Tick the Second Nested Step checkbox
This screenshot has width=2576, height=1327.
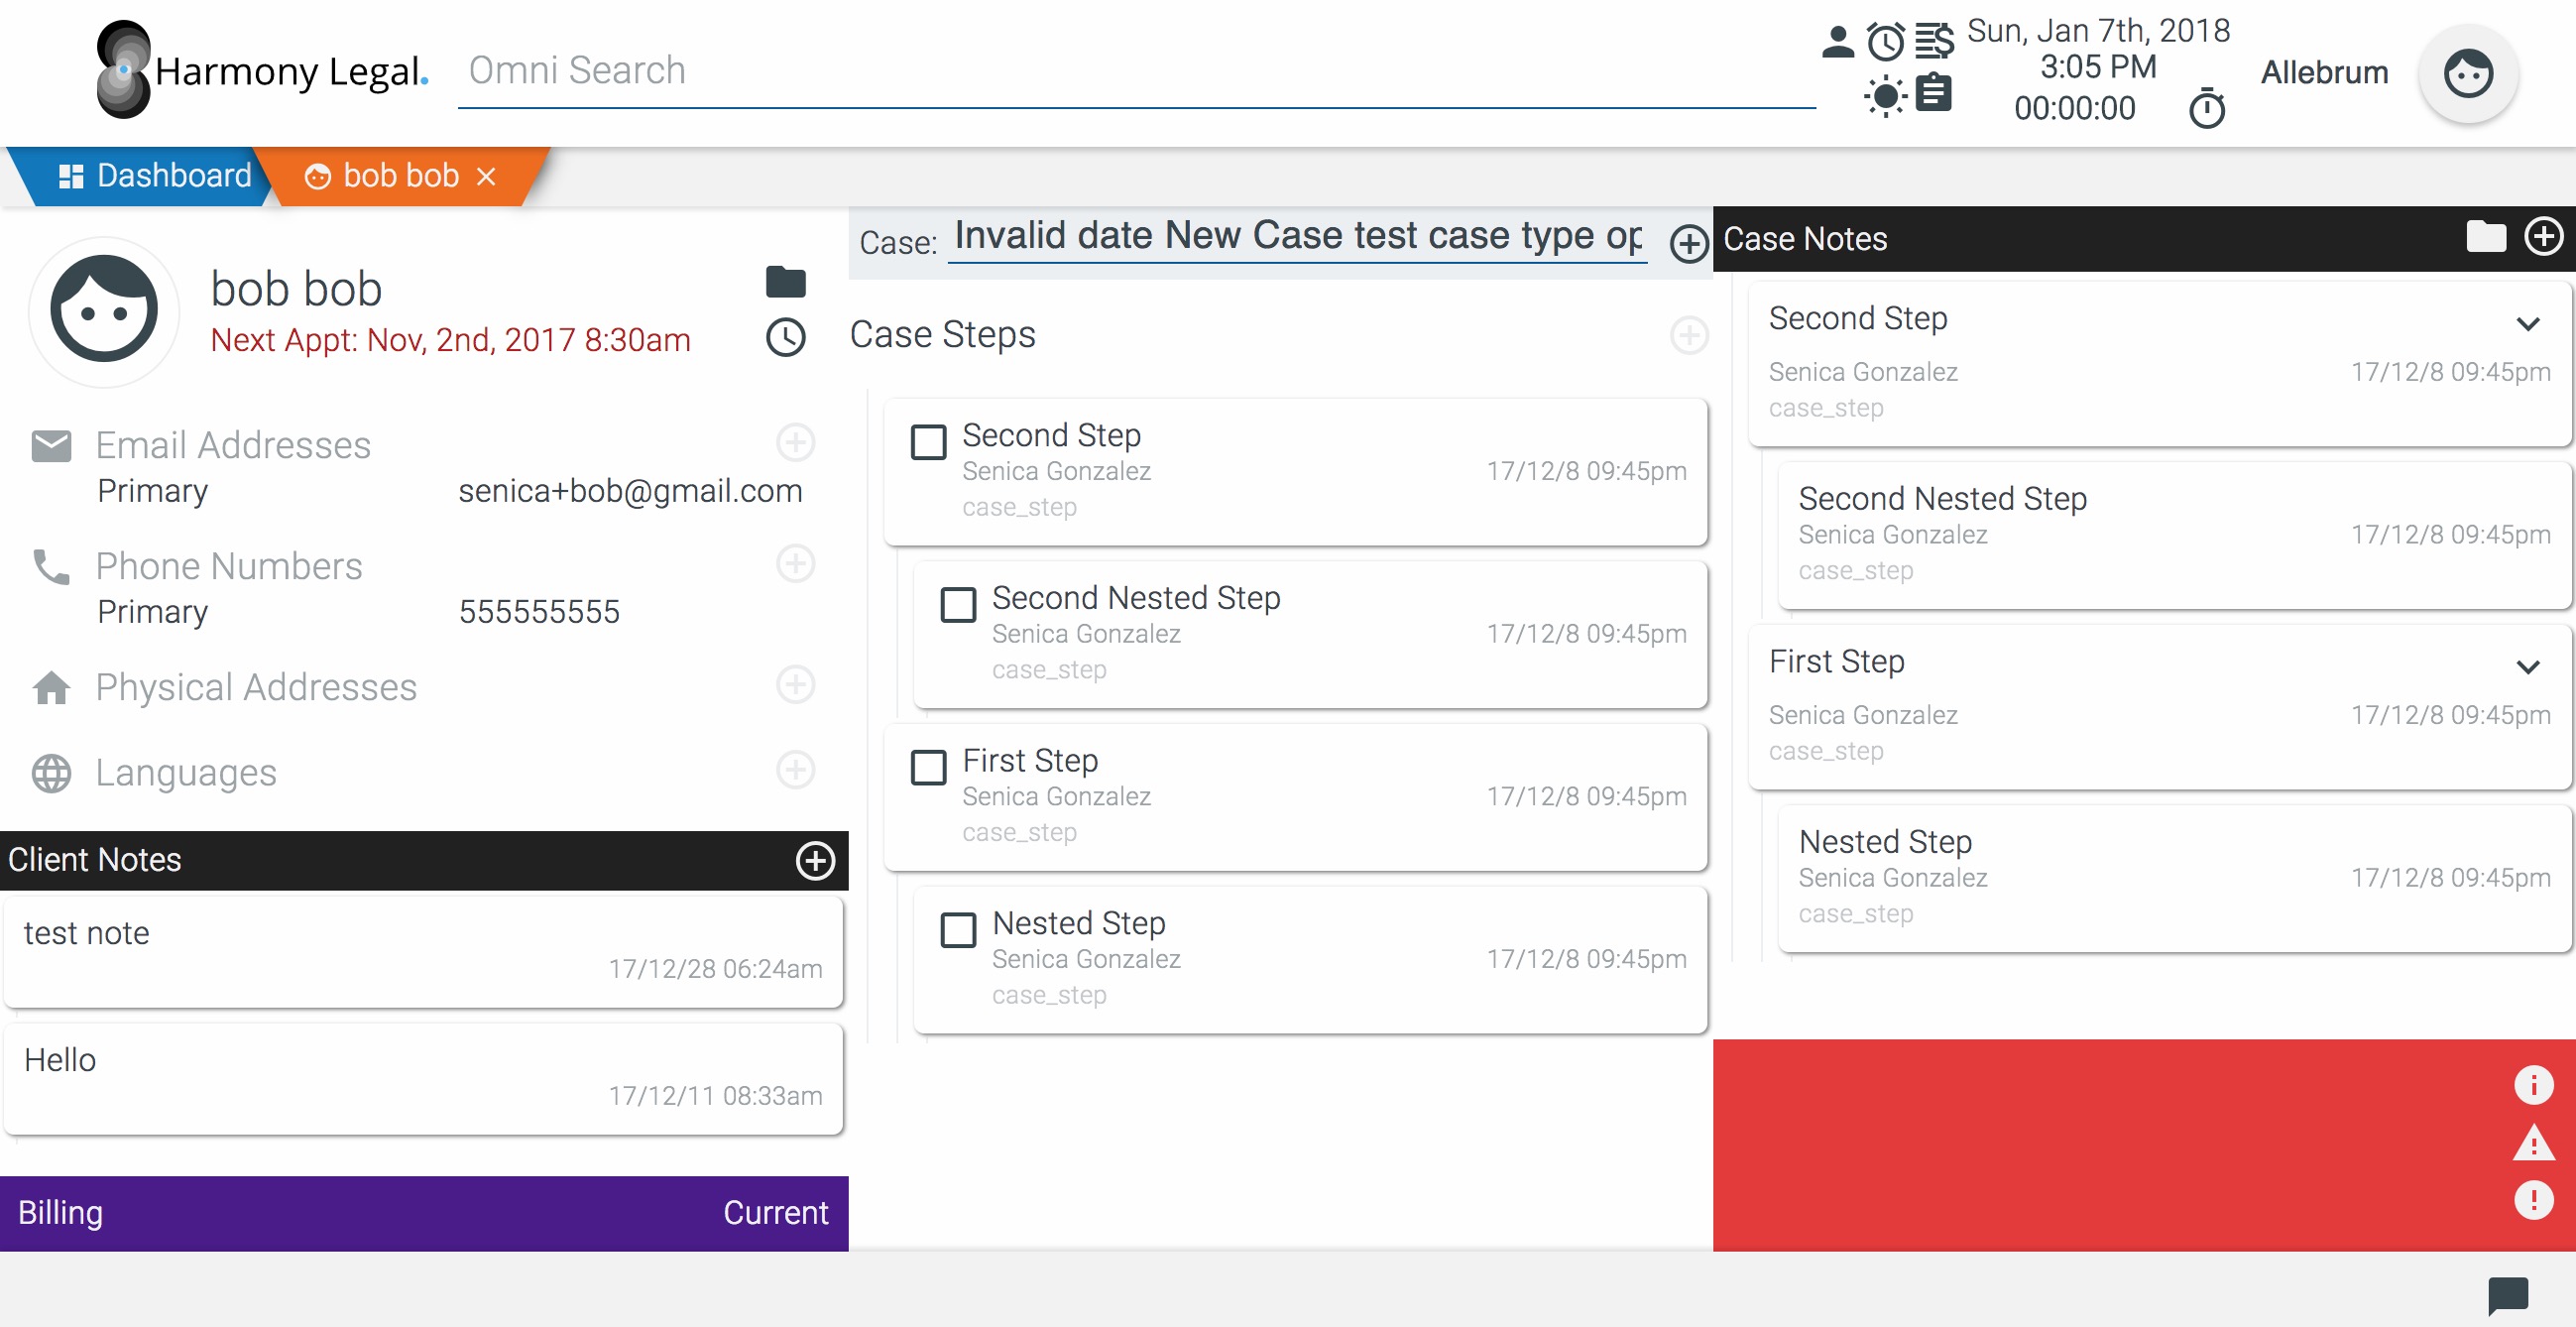[958, 605]
